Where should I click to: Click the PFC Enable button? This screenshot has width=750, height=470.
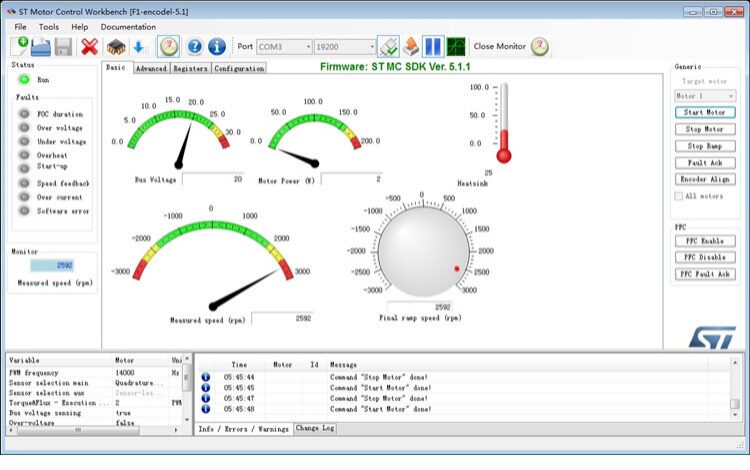pyautogui.click(x=705, y=241)
